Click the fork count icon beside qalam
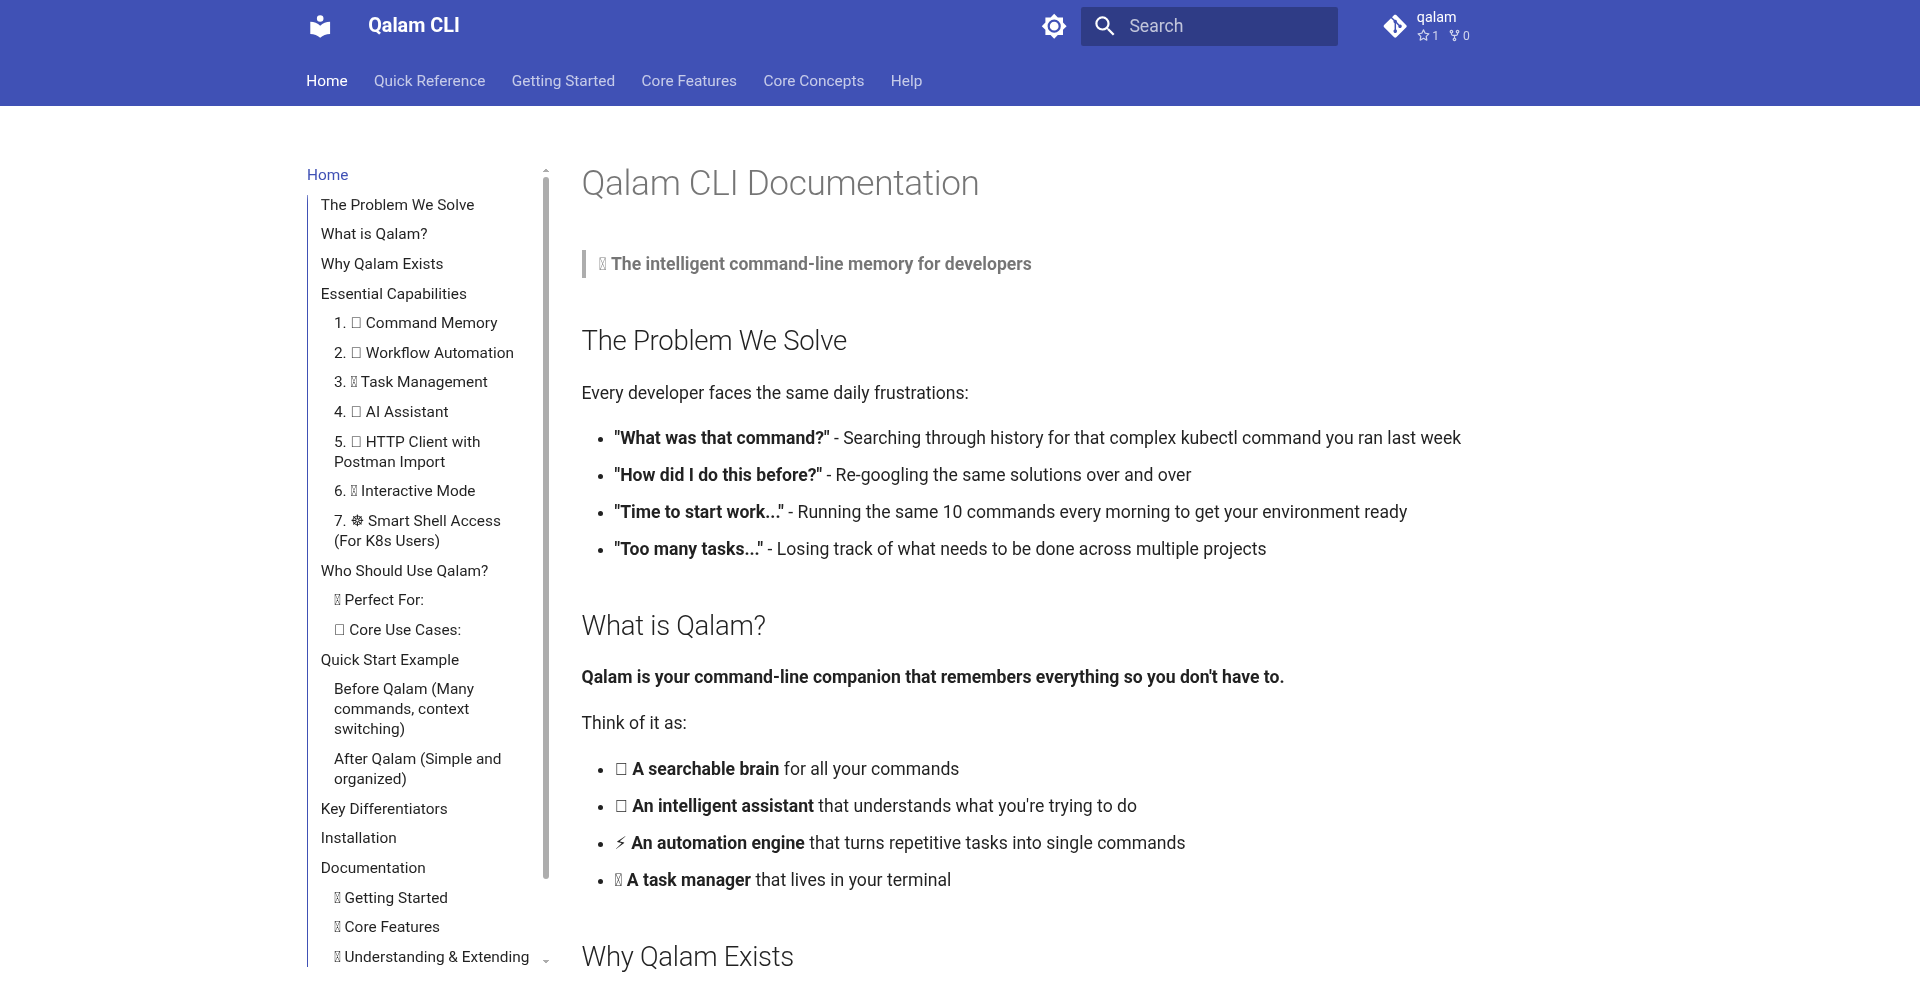 pos(1456,36)
